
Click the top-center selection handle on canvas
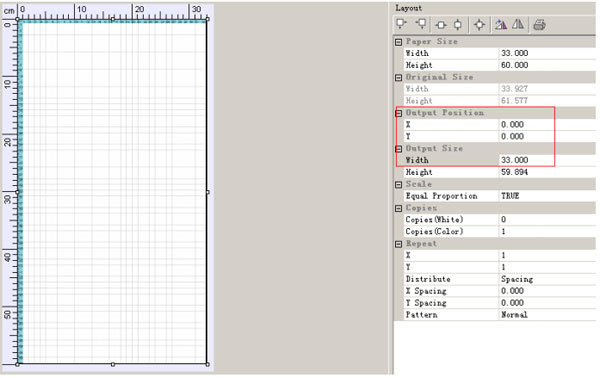[112, 19]
